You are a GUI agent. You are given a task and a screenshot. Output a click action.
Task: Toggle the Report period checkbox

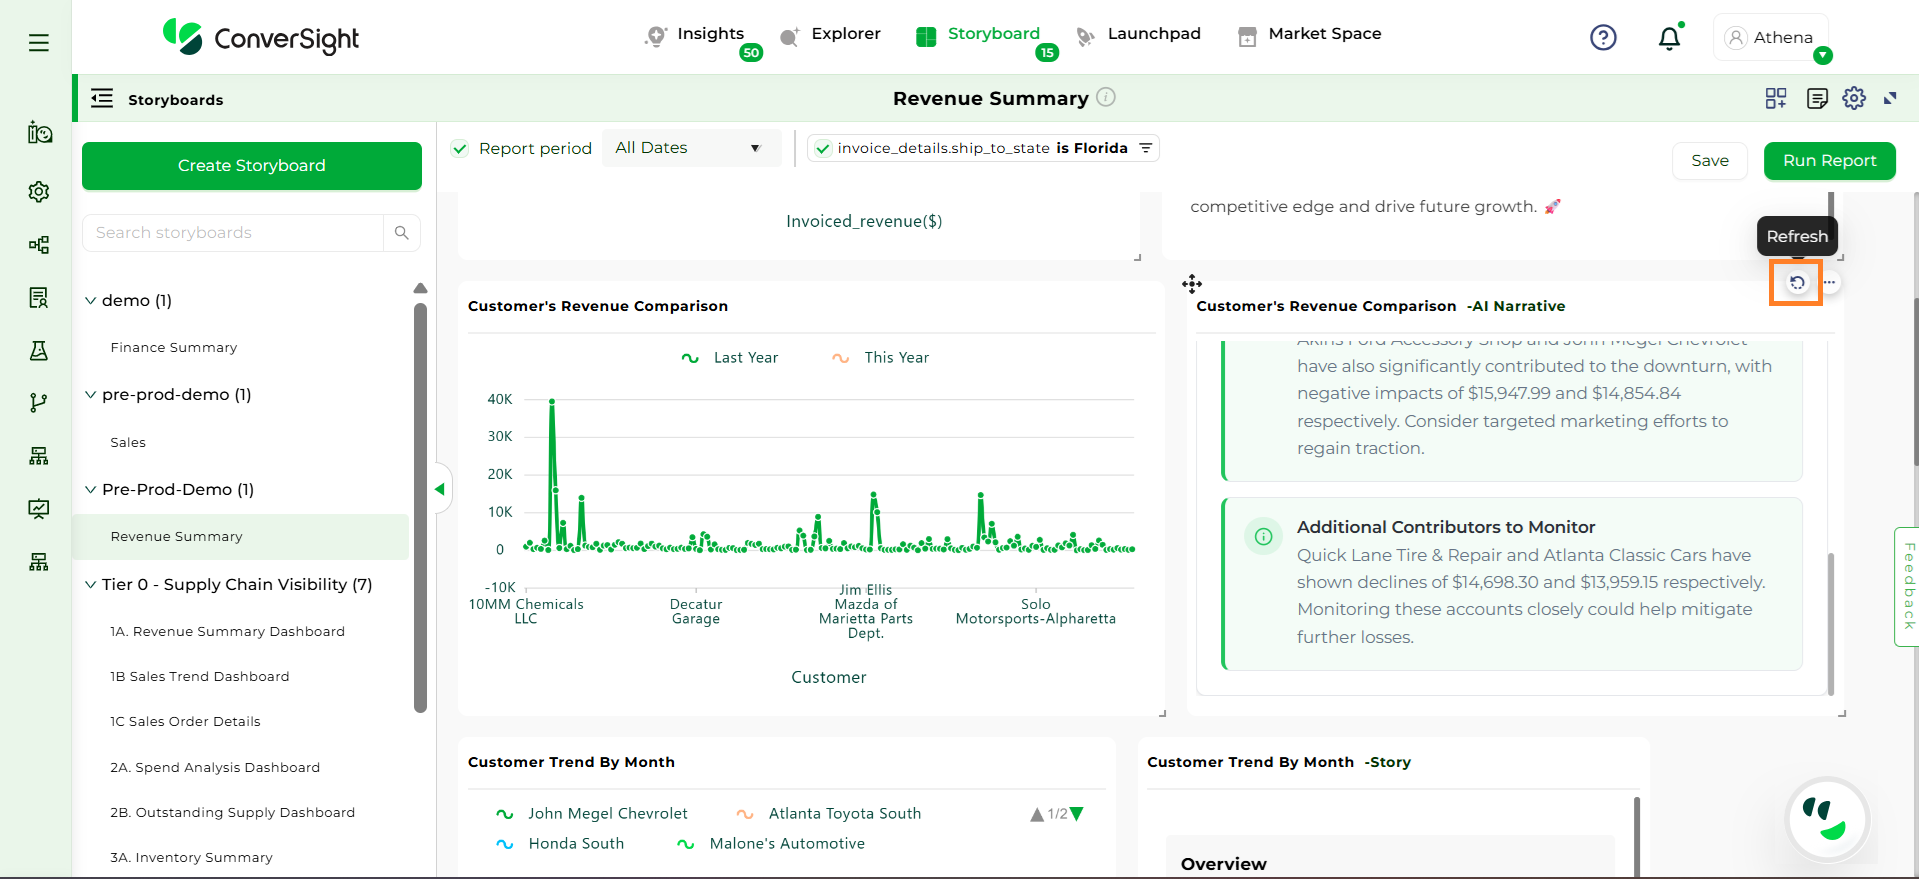pyautogui.click(x=460, y=149)
